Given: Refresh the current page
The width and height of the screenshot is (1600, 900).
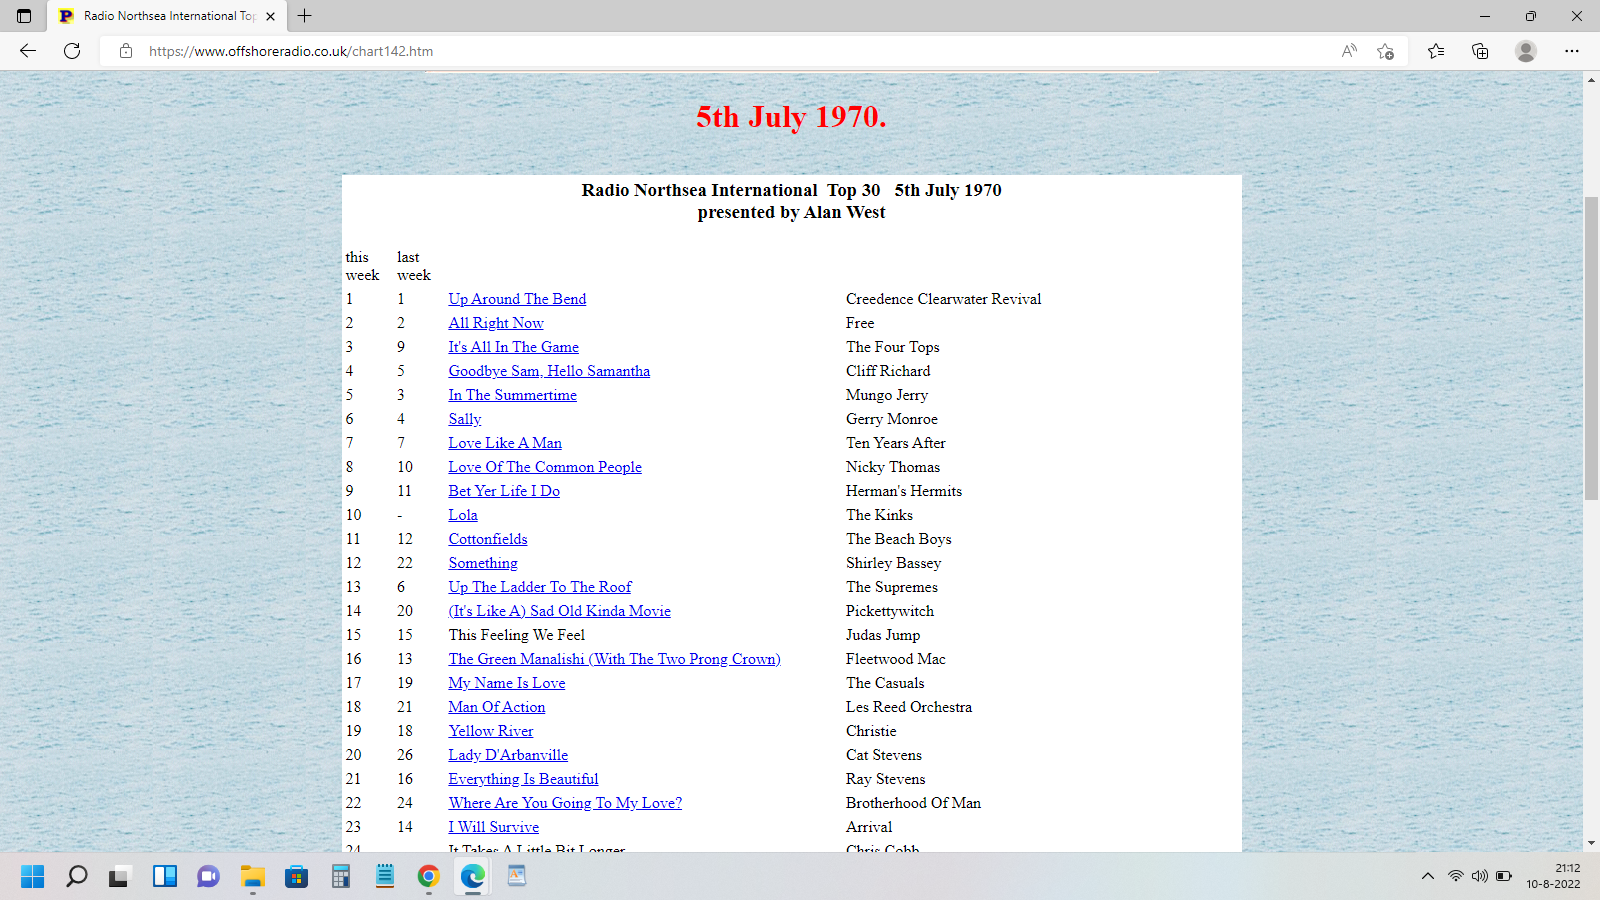Looking at the screenshot, I should [72, 51].
